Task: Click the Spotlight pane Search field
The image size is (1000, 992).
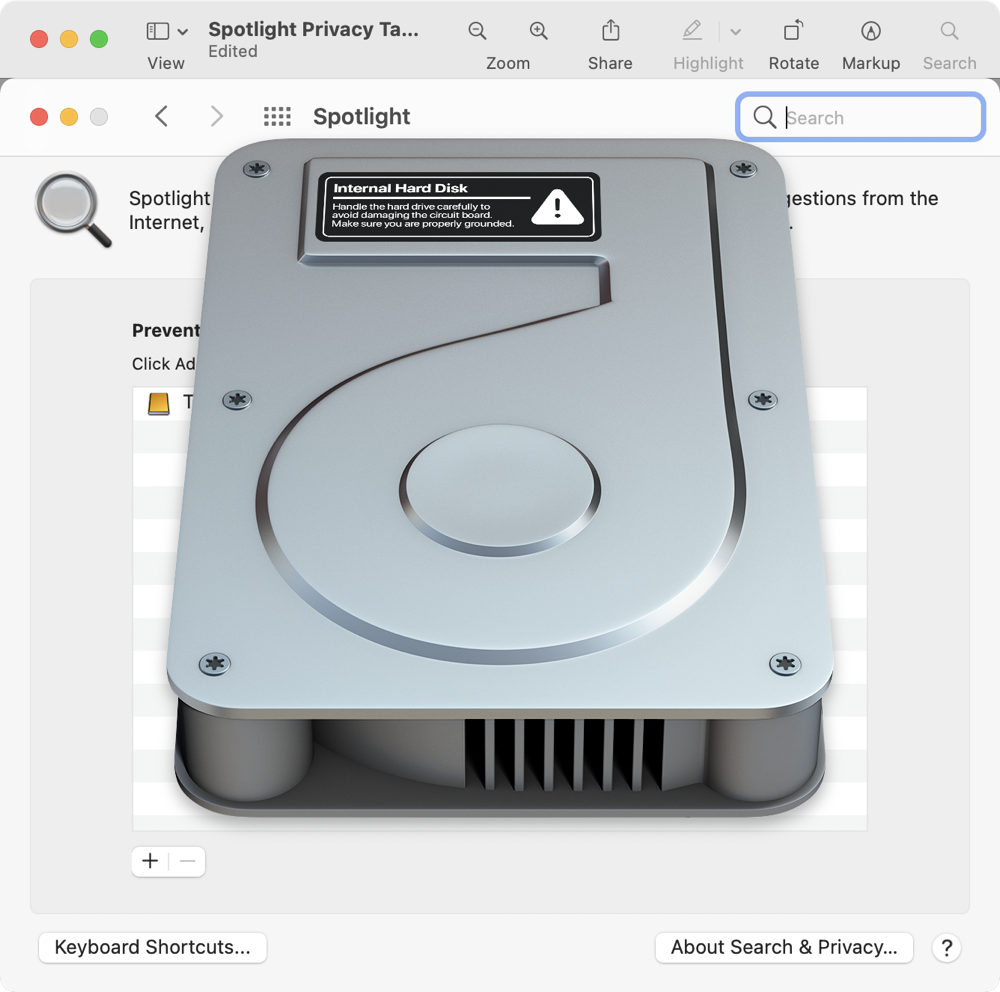Action: pos(870,118)
